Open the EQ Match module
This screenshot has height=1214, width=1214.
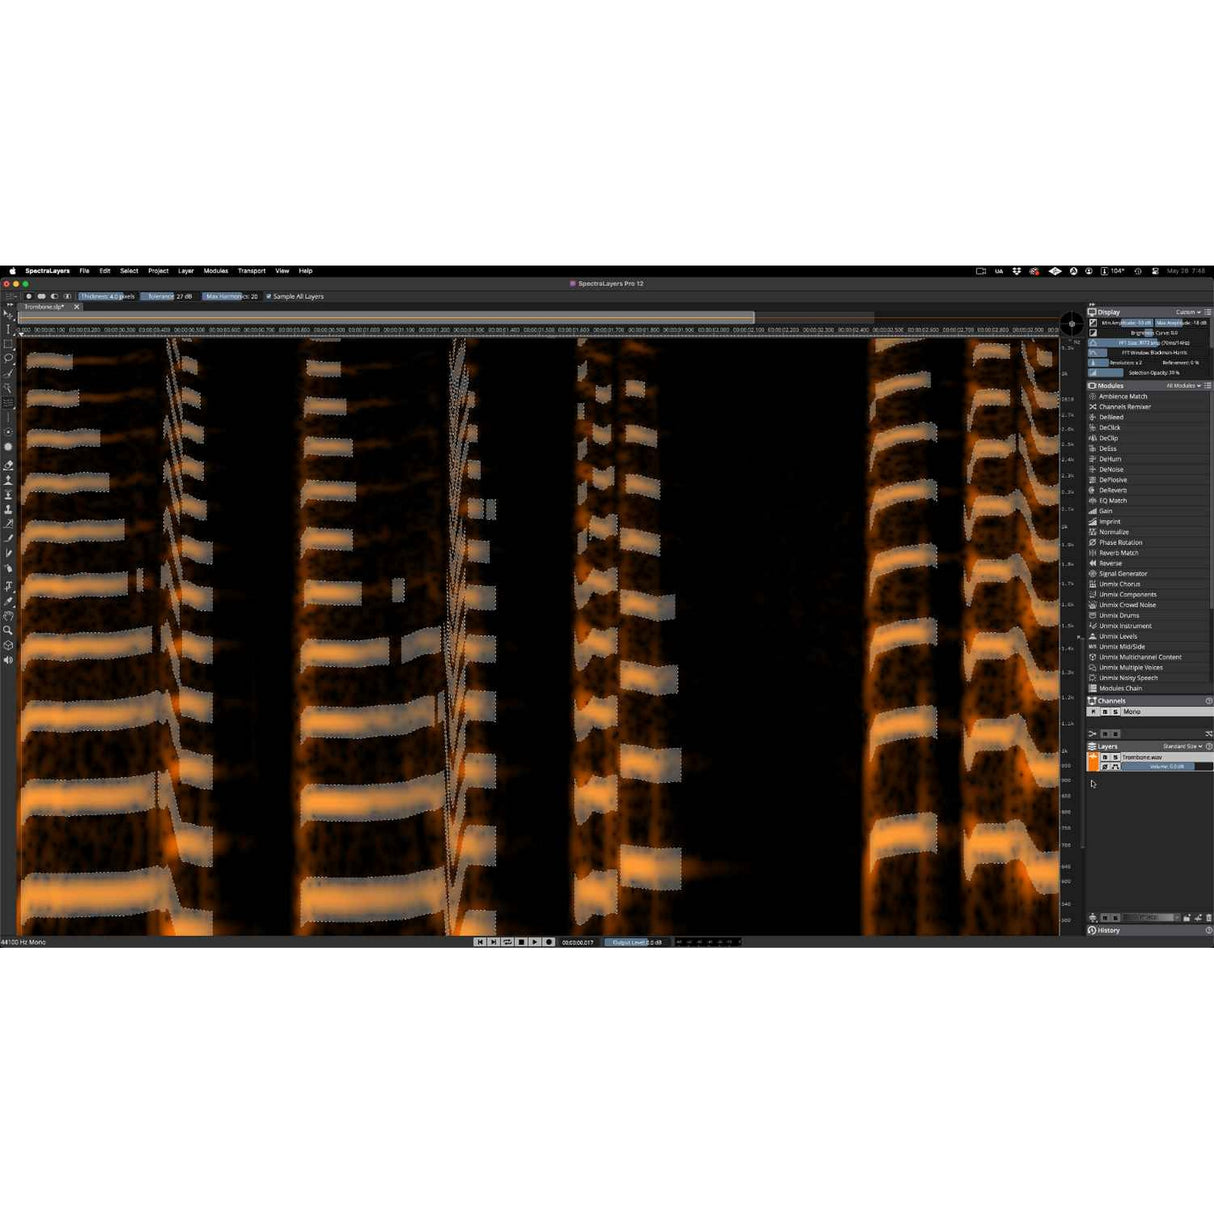pyautogui.click(x=1112, y=500)
